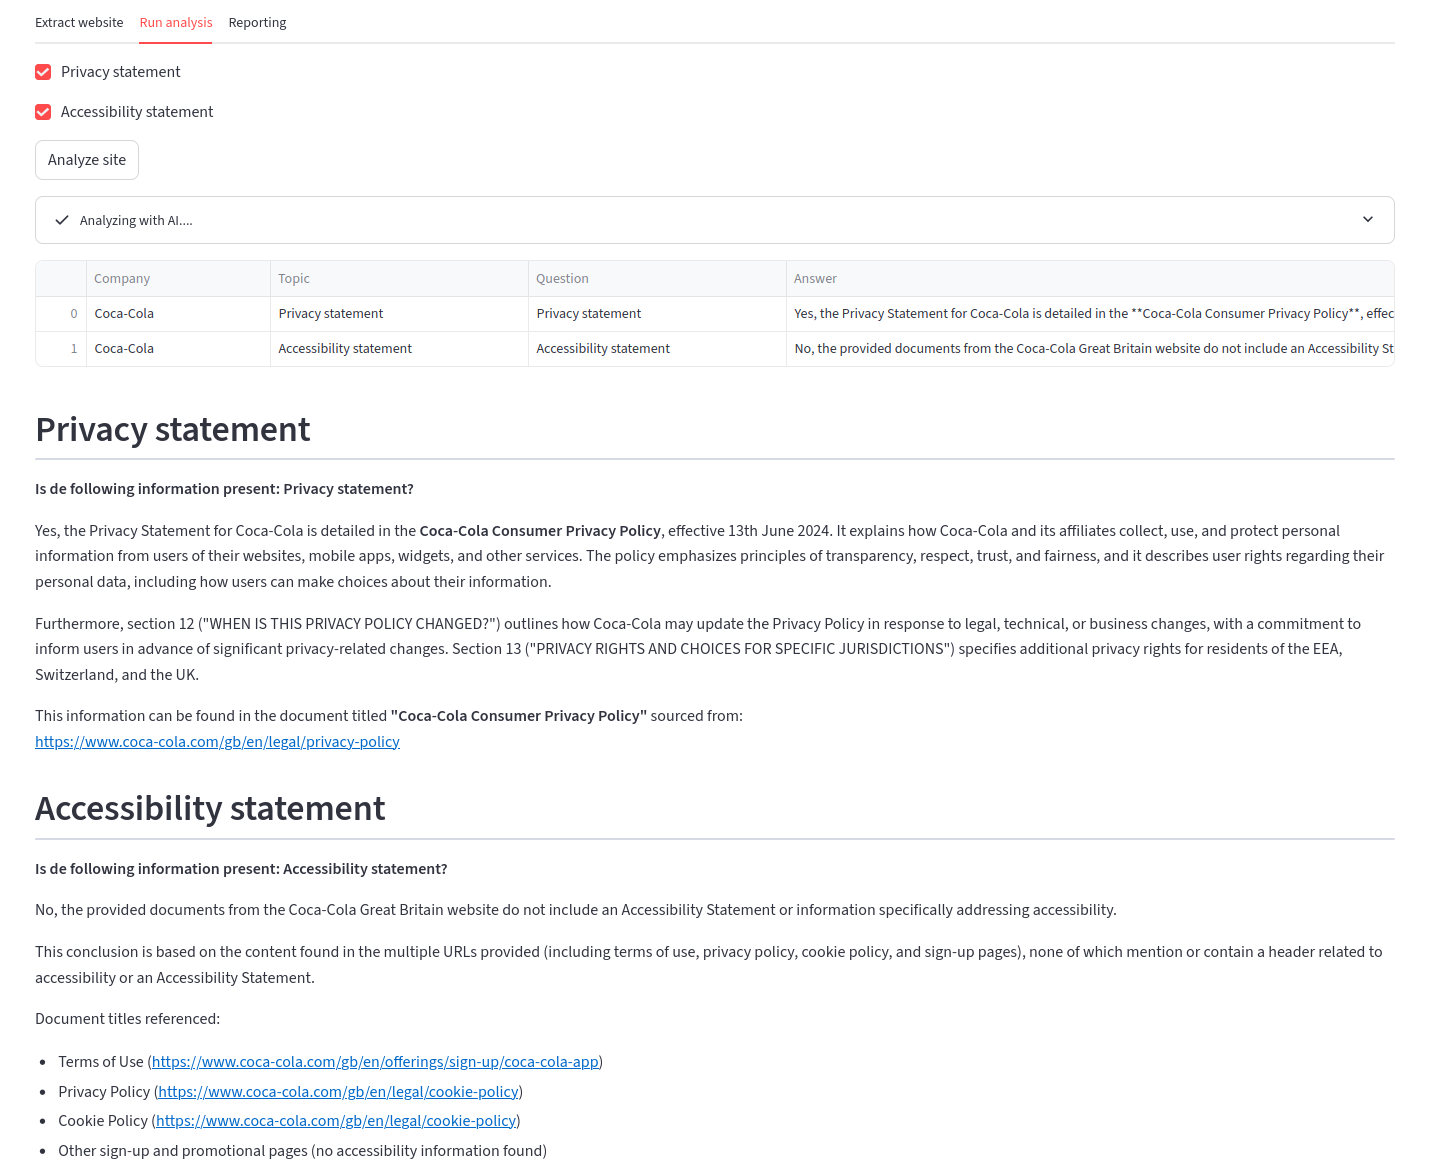Uncheck the Privacy statement checkbox
Screen dimensions: 1455x1166
click(x=43, y=72)
